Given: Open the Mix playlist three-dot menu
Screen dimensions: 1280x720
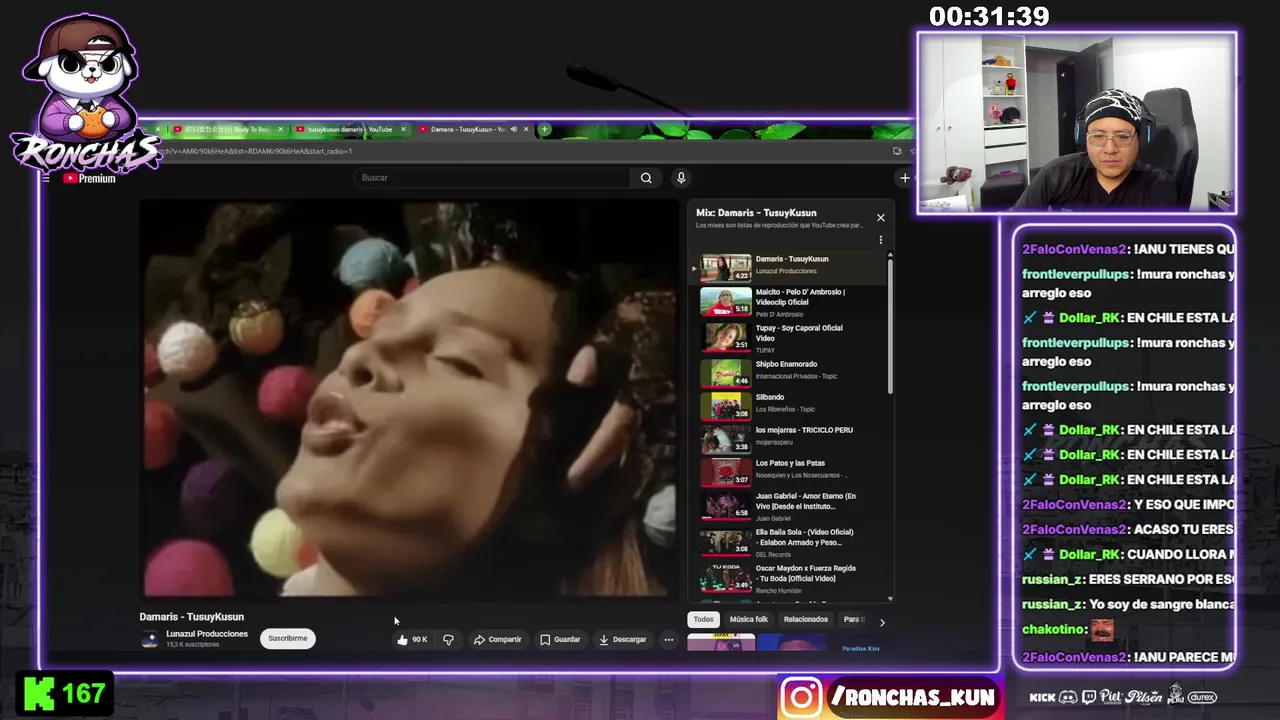Looking at the screenshot, I should tap(880, 240).
